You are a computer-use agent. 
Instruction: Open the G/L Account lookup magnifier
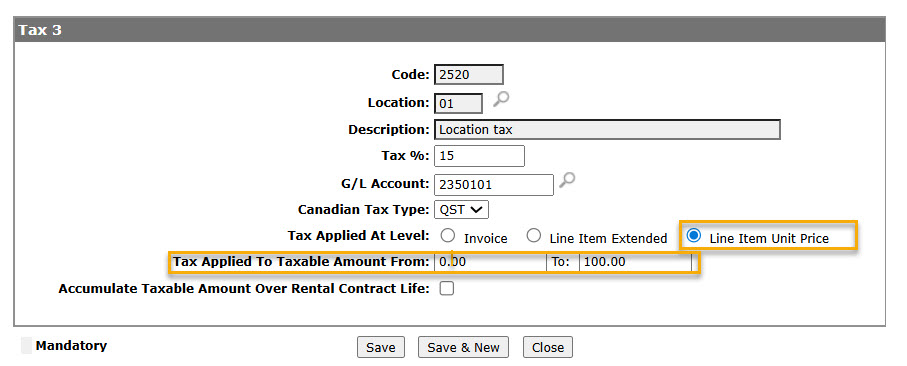567,180
